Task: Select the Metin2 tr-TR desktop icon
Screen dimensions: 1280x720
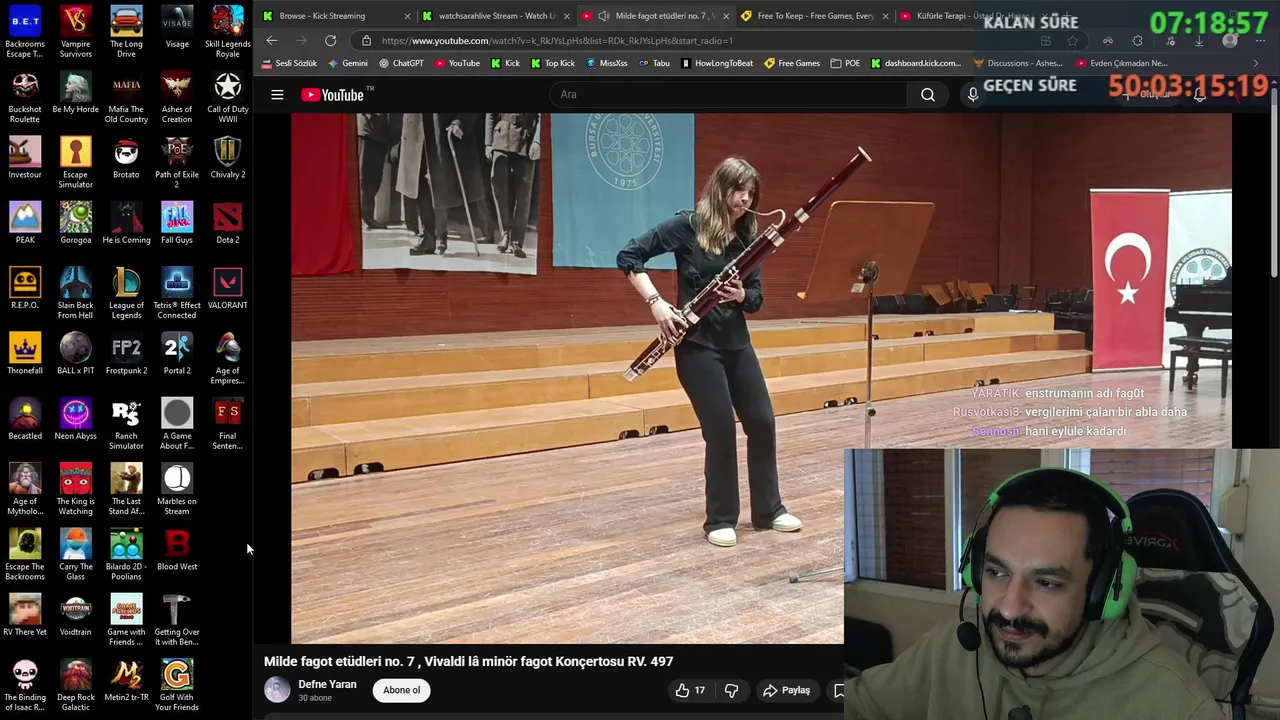Action: 126,681
